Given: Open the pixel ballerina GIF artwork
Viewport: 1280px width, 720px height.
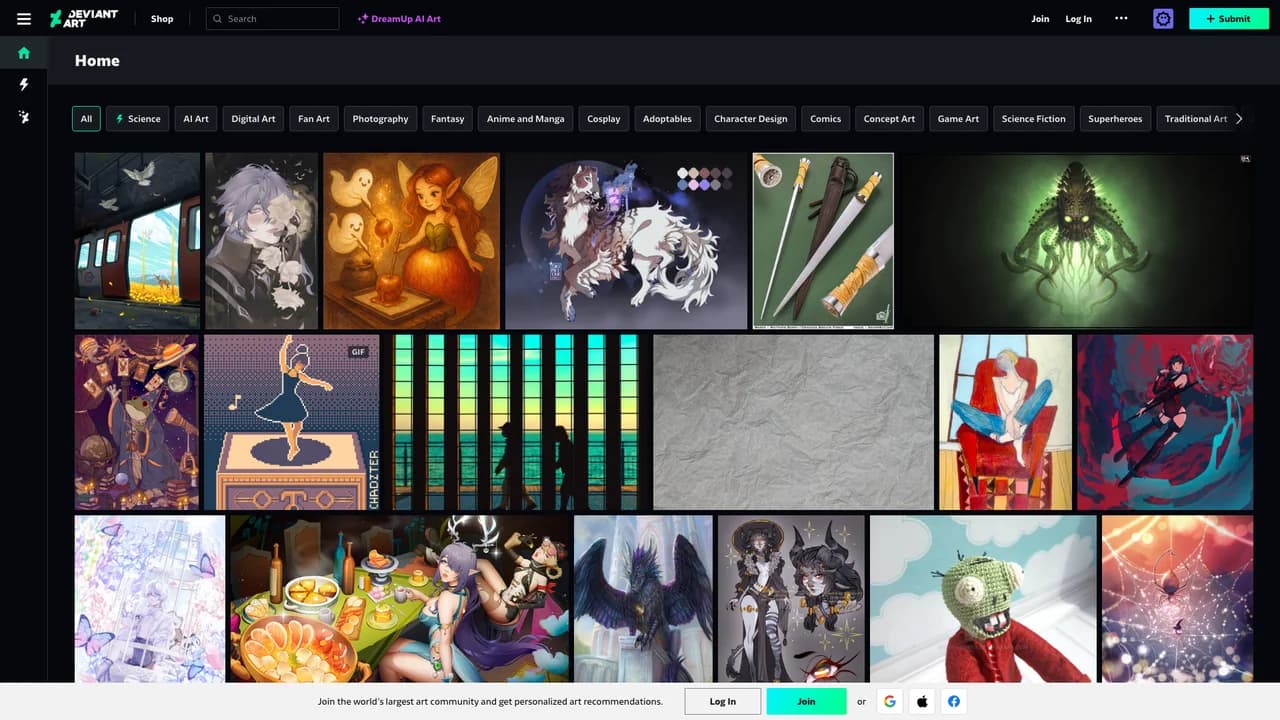Looking at the screenshot, I should (292, 423).
